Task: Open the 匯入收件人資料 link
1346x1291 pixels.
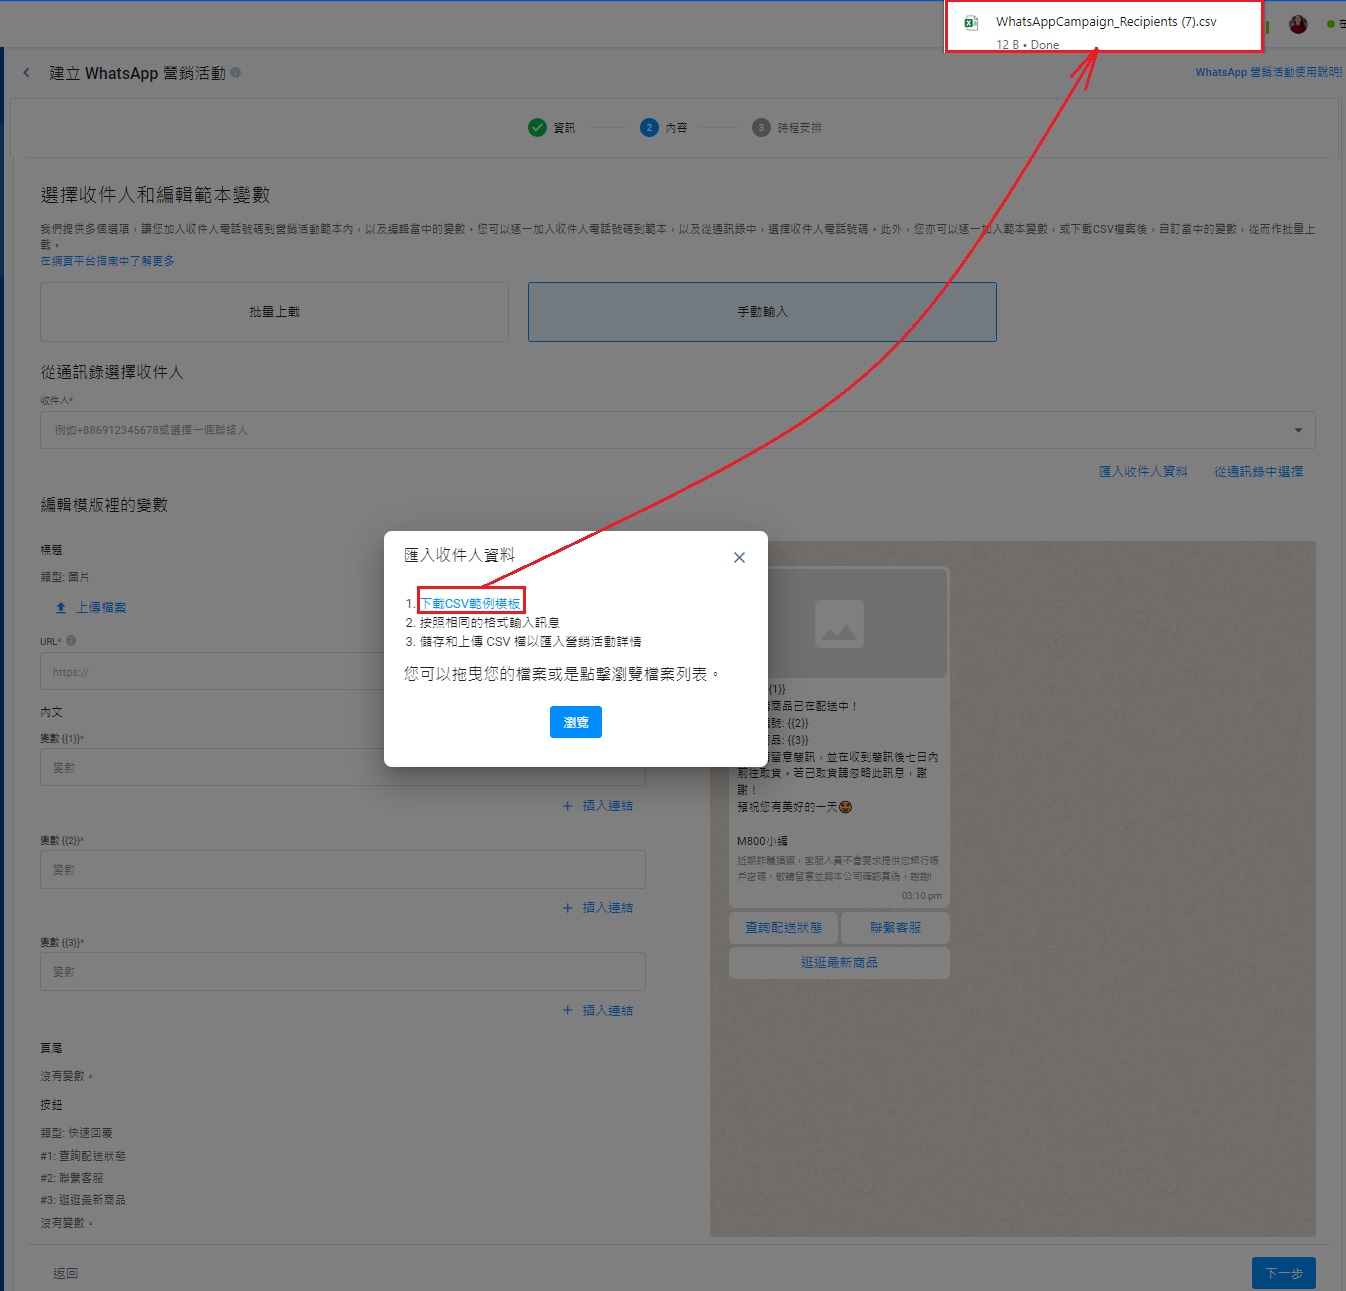Action: click(x=1143, y=471)
